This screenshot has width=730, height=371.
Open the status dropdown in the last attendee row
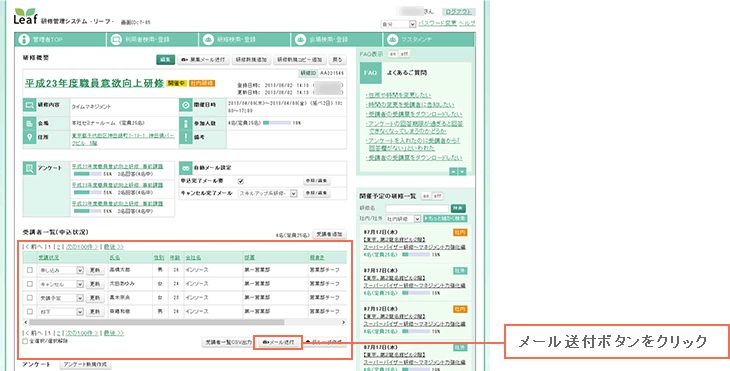61,311
